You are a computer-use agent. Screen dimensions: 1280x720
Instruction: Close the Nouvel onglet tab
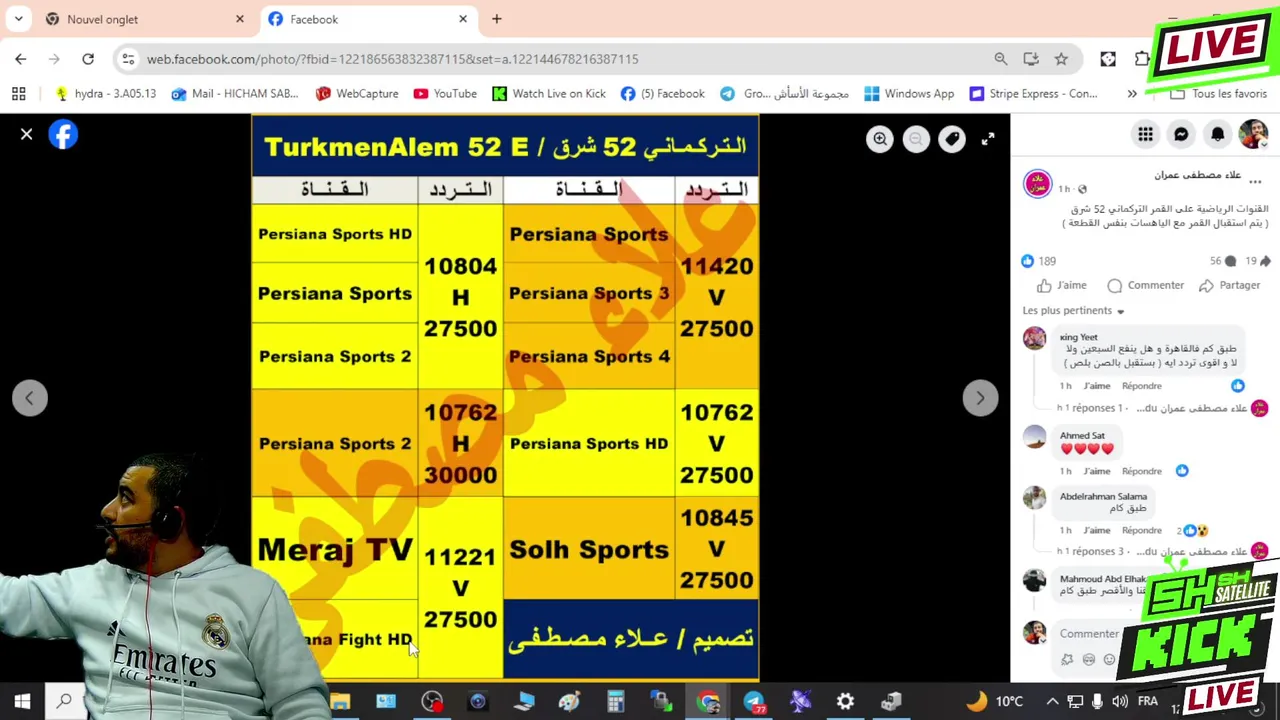pyautogui.click(x=239, y=19)
